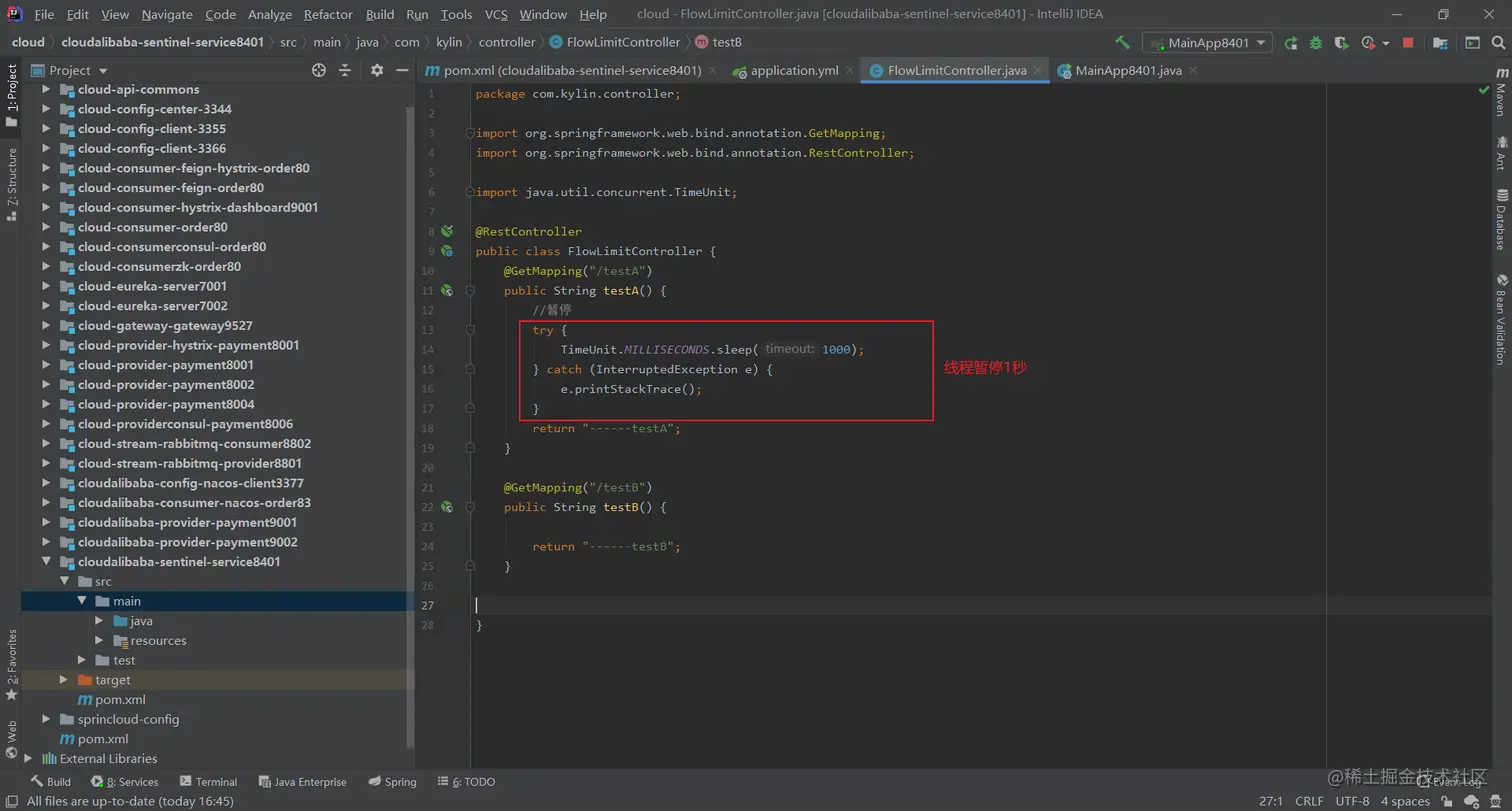This screenshot has width=1512, height=811.
Task: Open the Ant tool window
Action: (1501, 153)
